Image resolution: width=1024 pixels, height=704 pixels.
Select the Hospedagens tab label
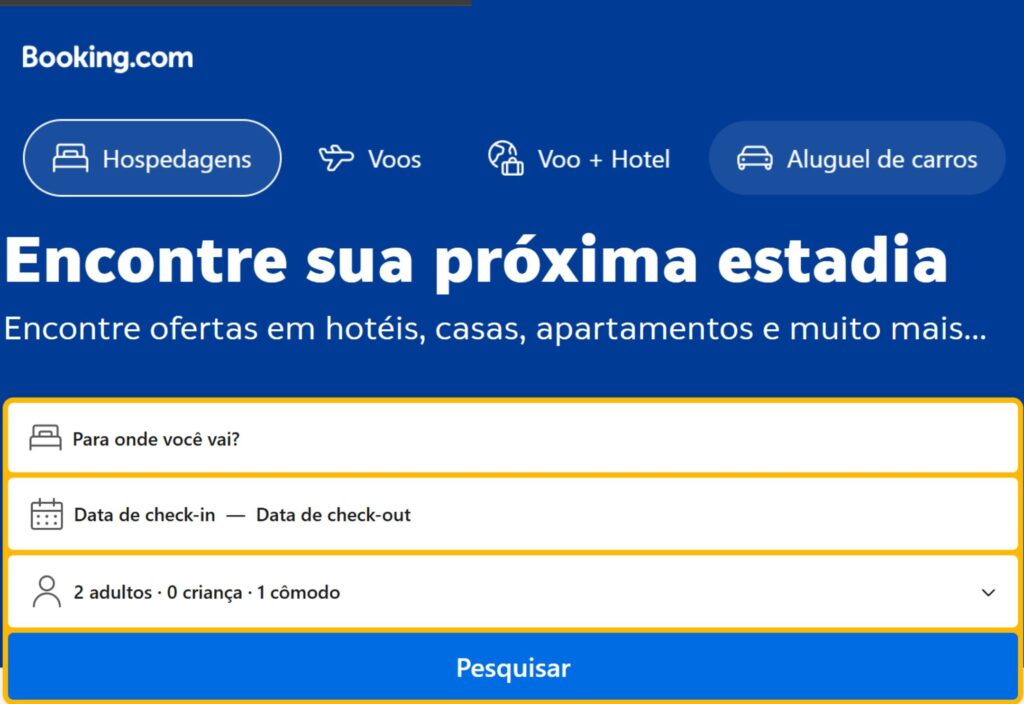pos(177,159)
